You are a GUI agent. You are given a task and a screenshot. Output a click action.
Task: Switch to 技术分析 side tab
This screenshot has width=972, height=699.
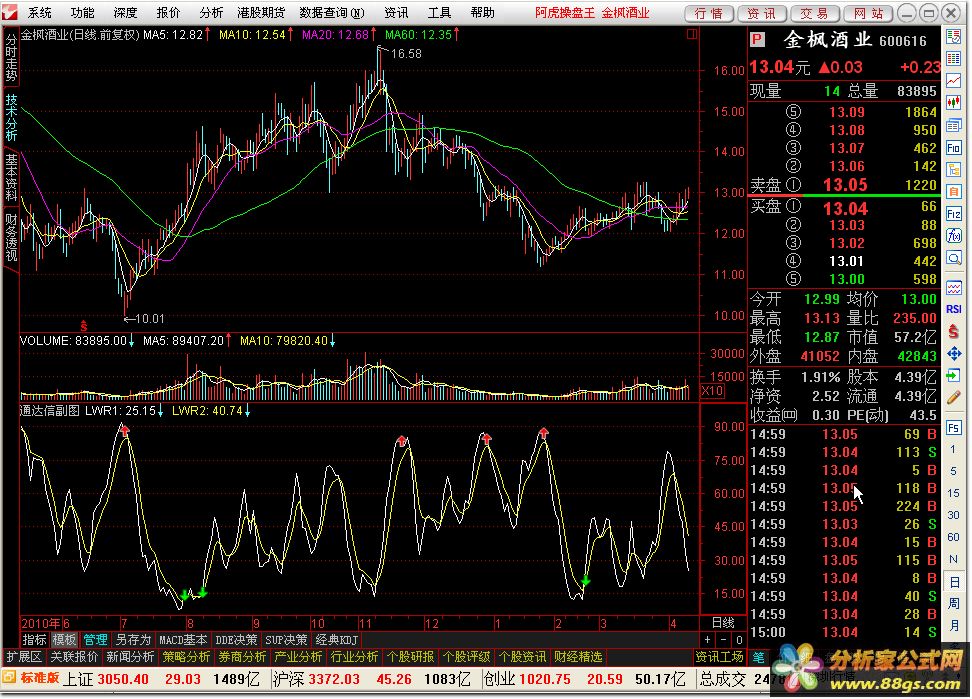point(11,117)
